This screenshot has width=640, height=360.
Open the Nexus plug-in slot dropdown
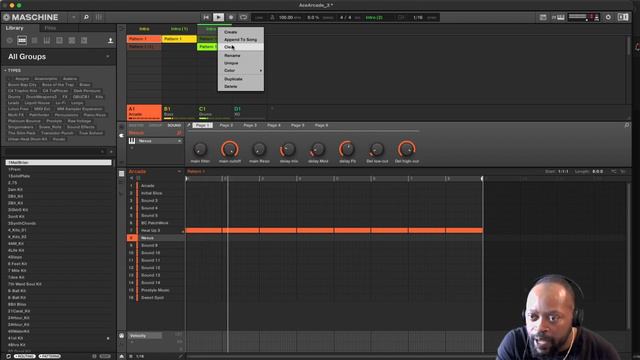179,141
